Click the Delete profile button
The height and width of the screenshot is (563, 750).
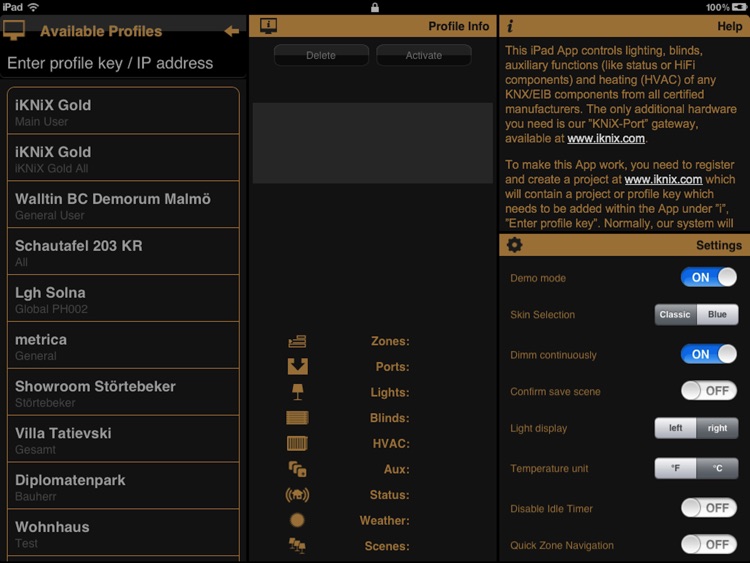pyautogui.click(x=321, y=55)
